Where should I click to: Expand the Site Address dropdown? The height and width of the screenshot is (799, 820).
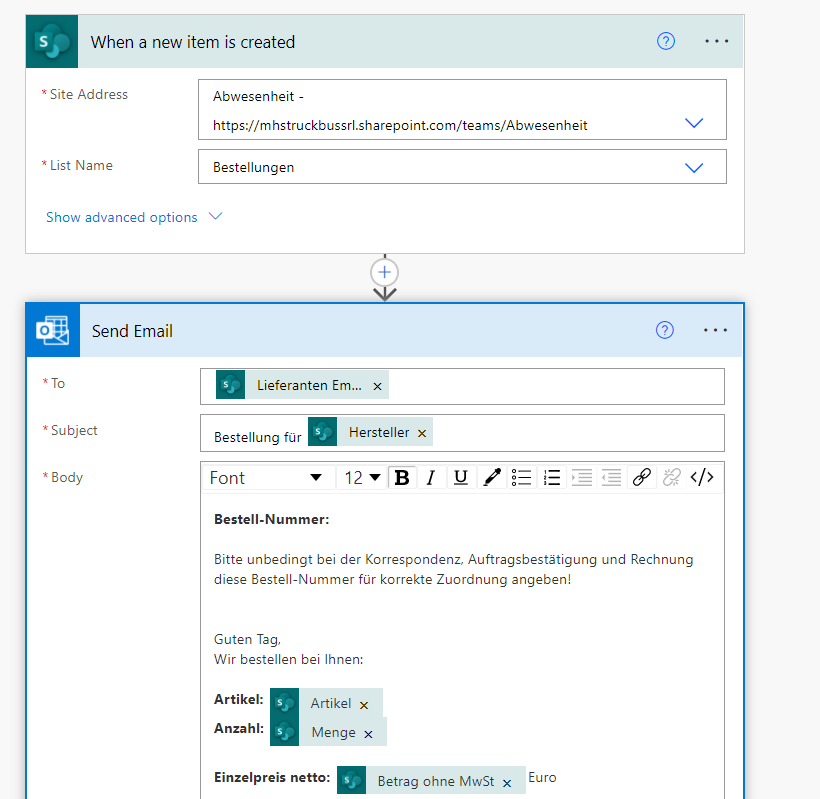point(694,123)
